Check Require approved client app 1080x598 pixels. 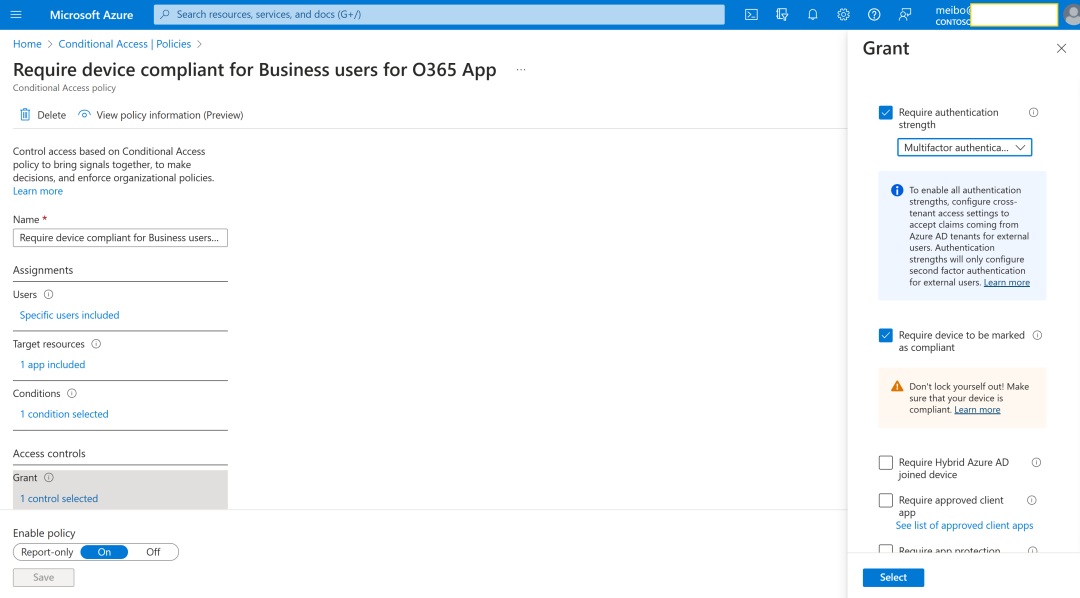click(886, 500)
